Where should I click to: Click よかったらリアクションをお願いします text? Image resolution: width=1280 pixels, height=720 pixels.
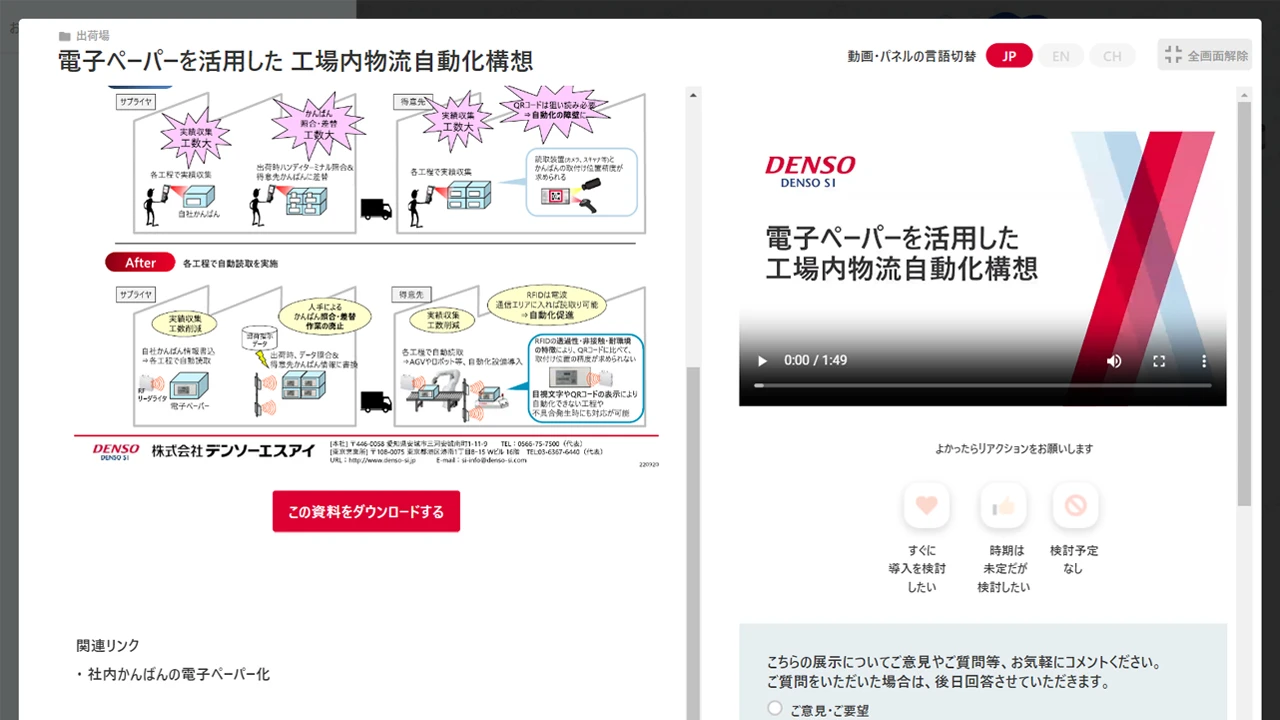pyautogui.click(x=1014, y=449)
